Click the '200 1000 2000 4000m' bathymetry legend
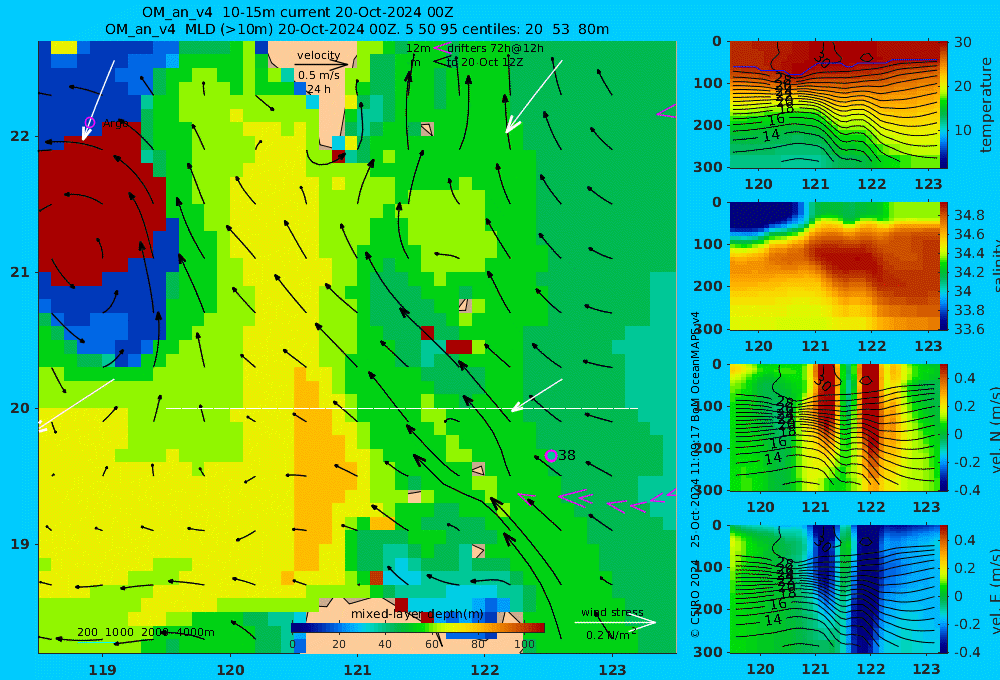Image resolution: width=1000 pixels, height=680 pixels. (146, 632)
